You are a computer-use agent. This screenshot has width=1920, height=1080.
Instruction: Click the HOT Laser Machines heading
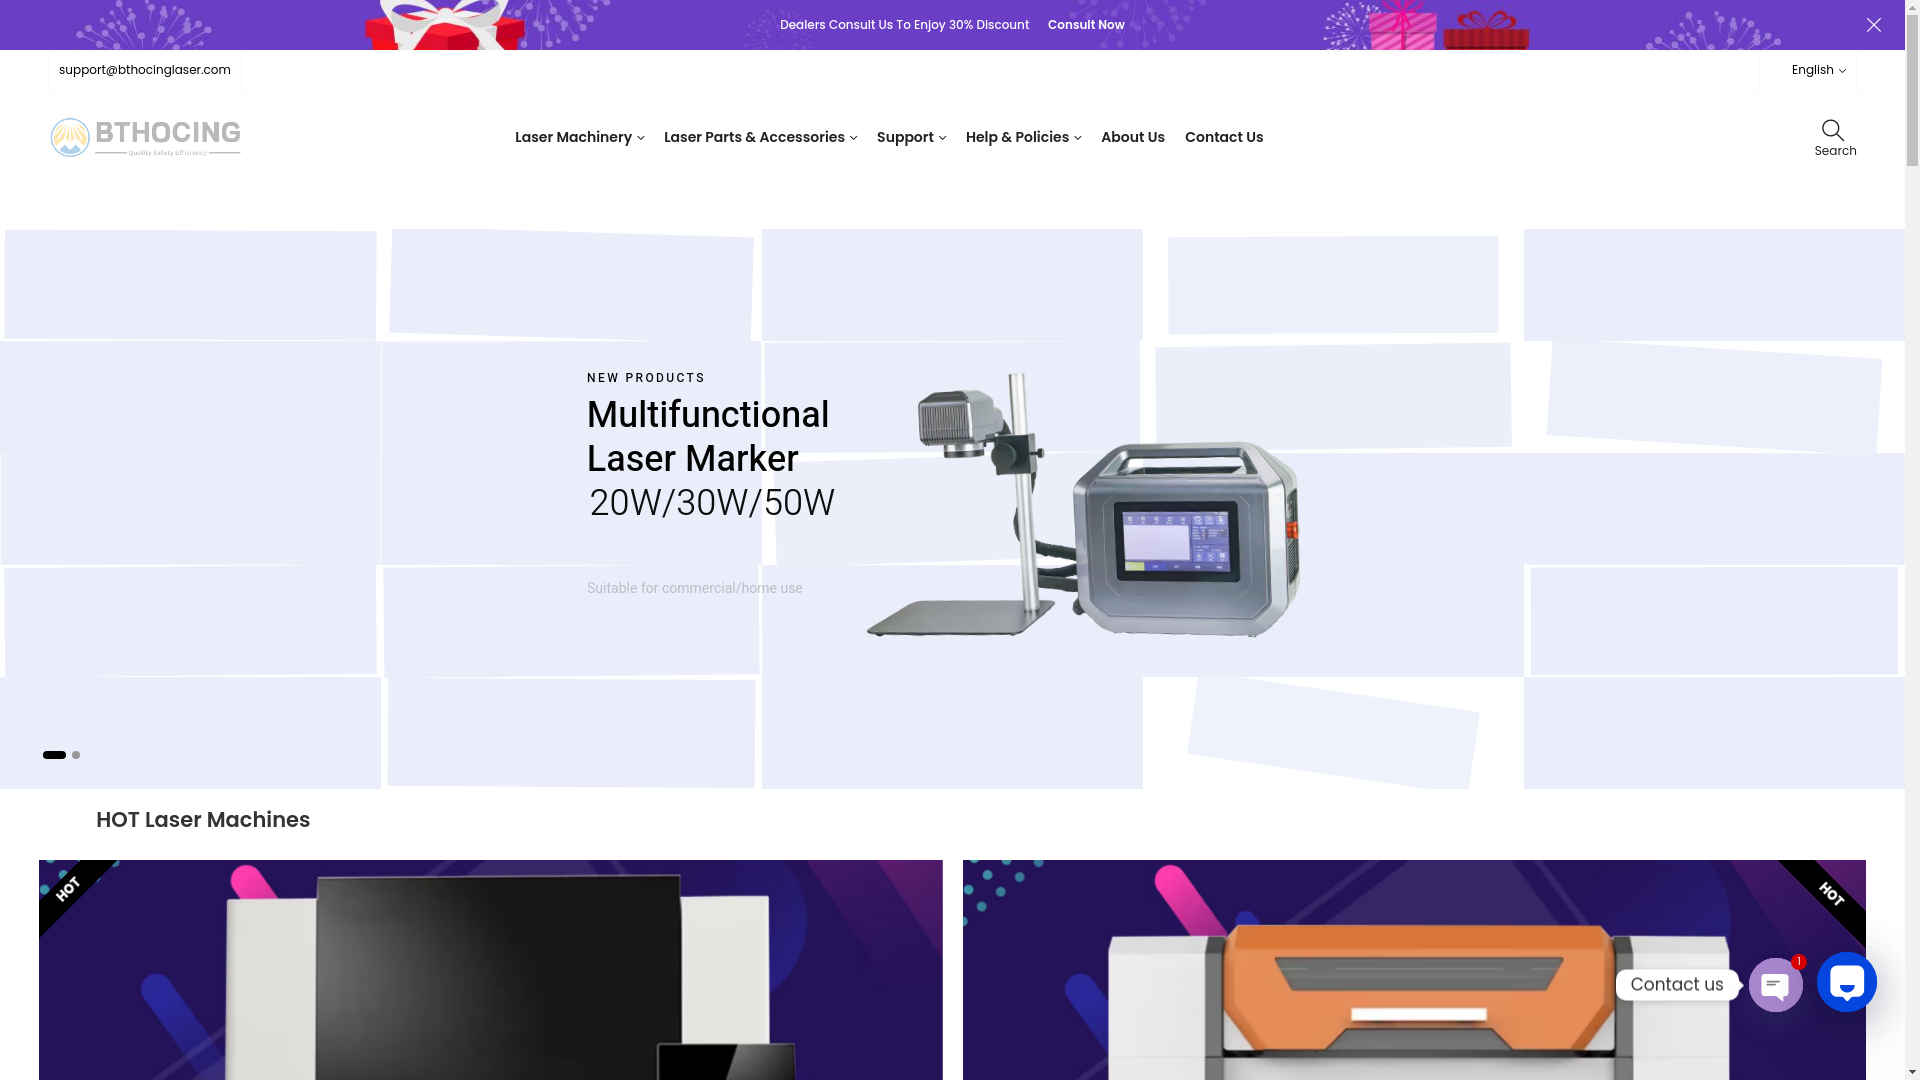coord(203,820)
